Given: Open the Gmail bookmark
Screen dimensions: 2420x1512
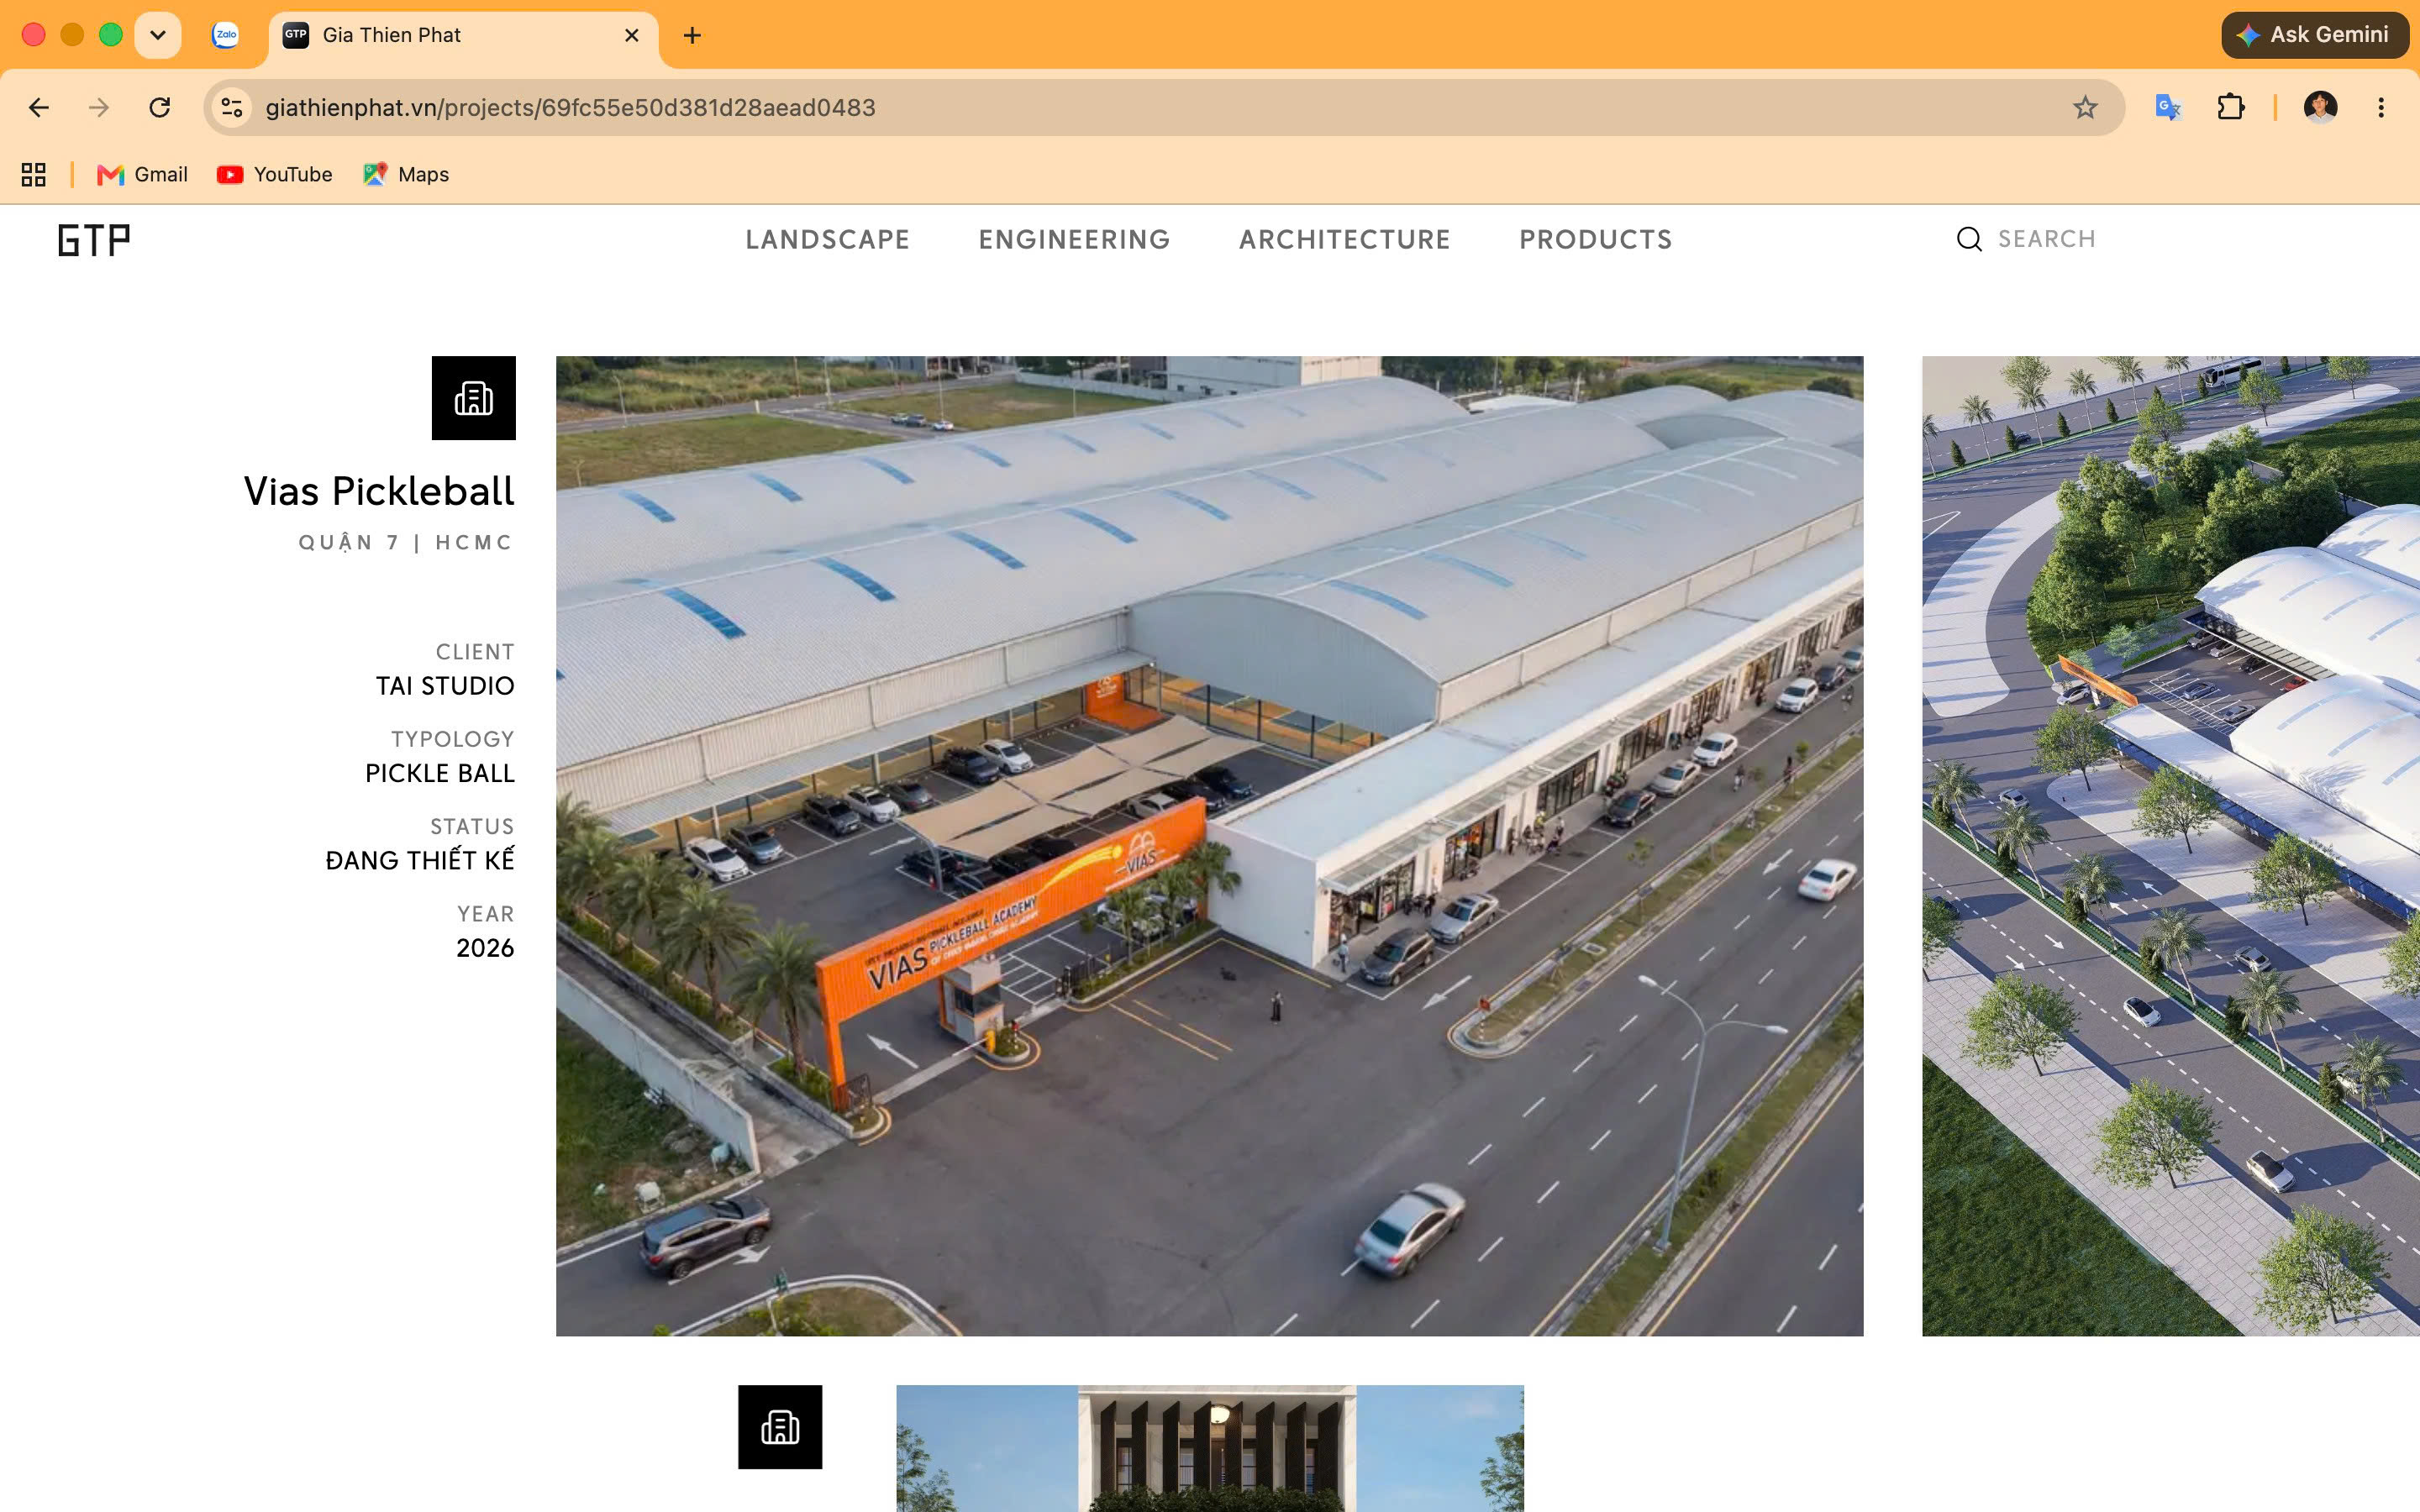Looking at the screenshot, I should [142, 175].
